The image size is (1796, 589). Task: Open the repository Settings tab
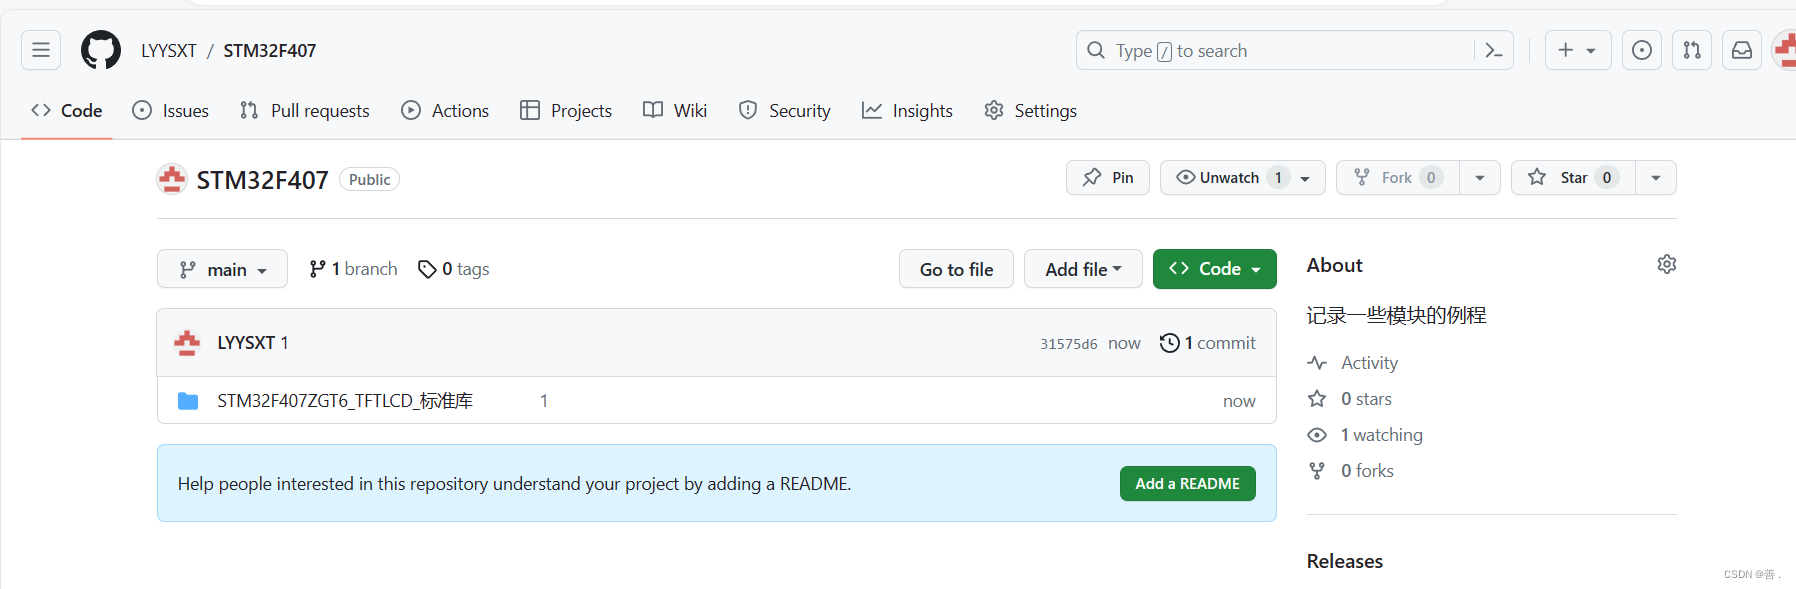[1031, 111]
